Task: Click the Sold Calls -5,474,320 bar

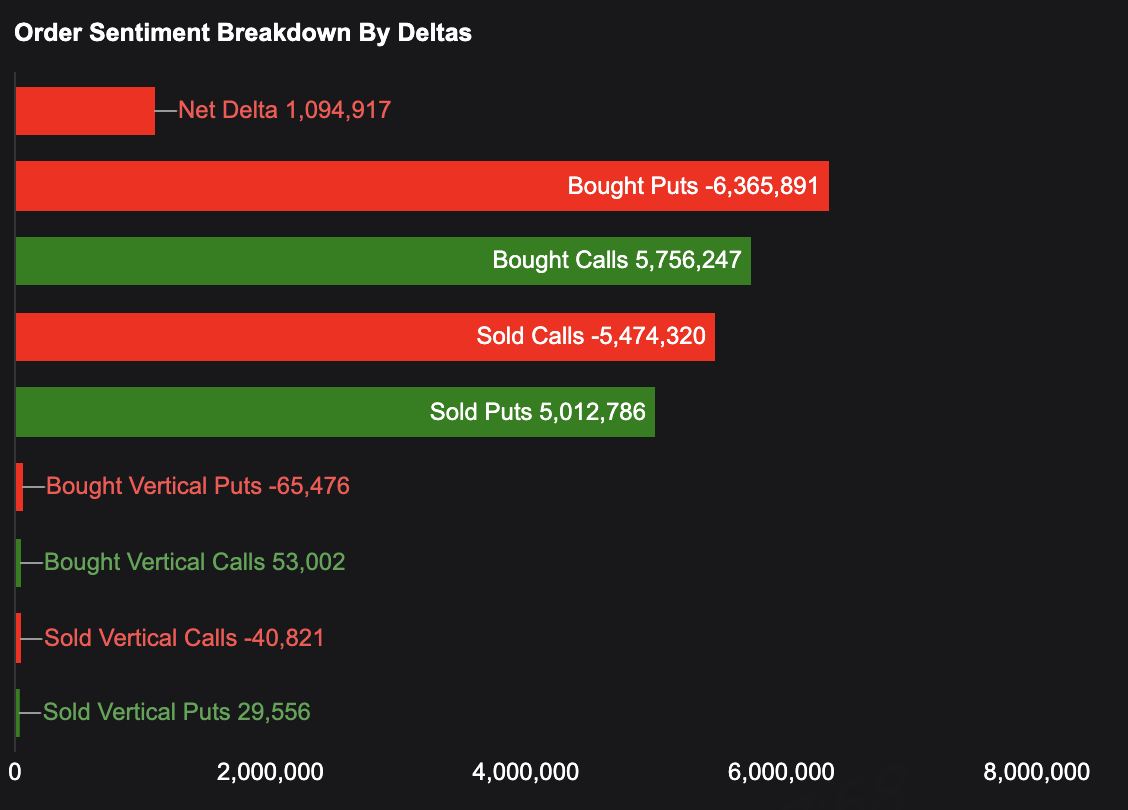Action: [x=365, y=336]
